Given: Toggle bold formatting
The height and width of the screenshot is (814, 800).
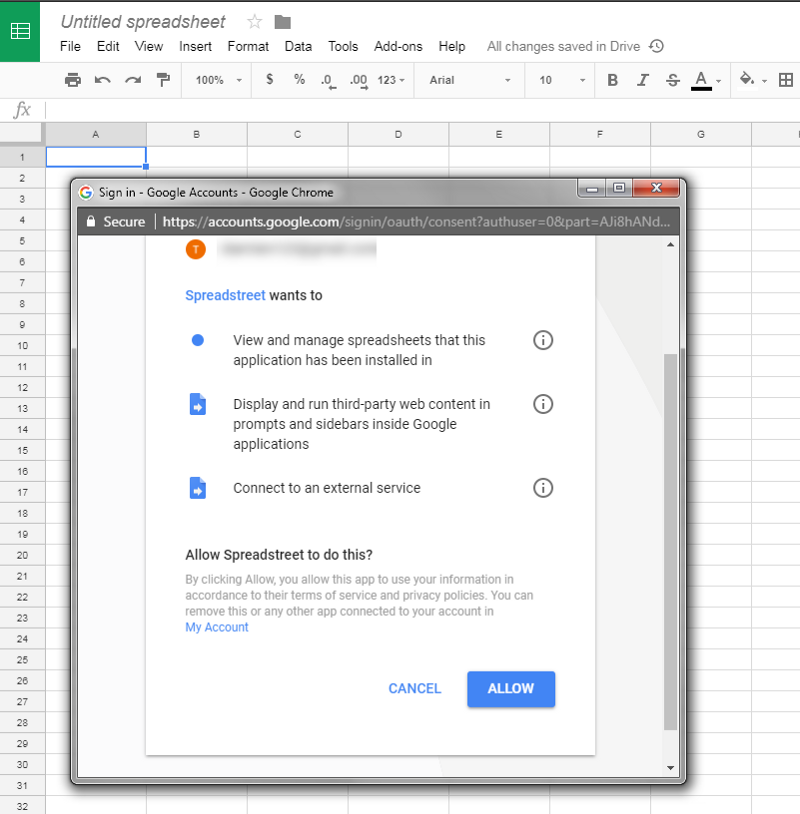Looking at the screenshot, I should [x=613, y=80].
